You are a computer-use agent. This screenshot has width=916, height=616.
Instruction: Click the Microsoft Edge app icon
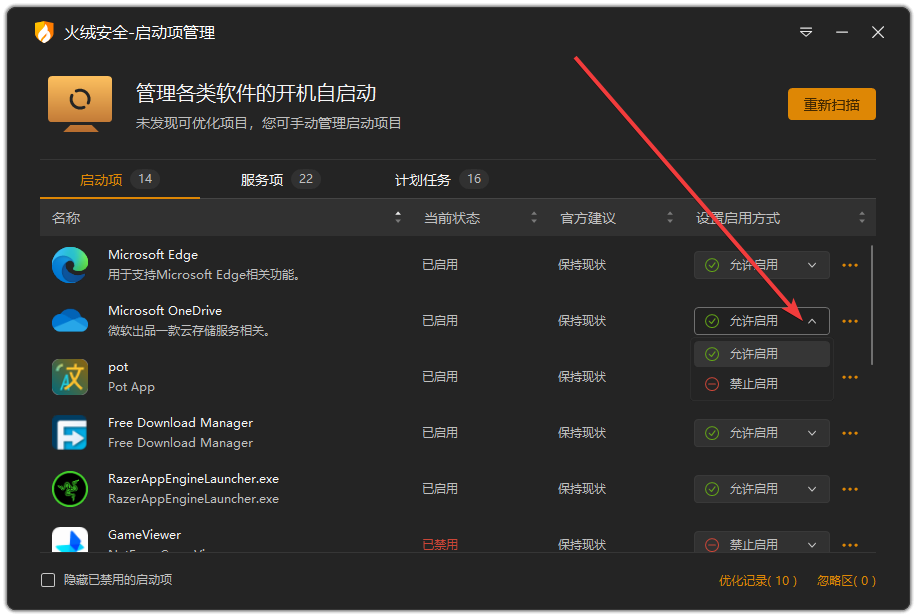70,265
